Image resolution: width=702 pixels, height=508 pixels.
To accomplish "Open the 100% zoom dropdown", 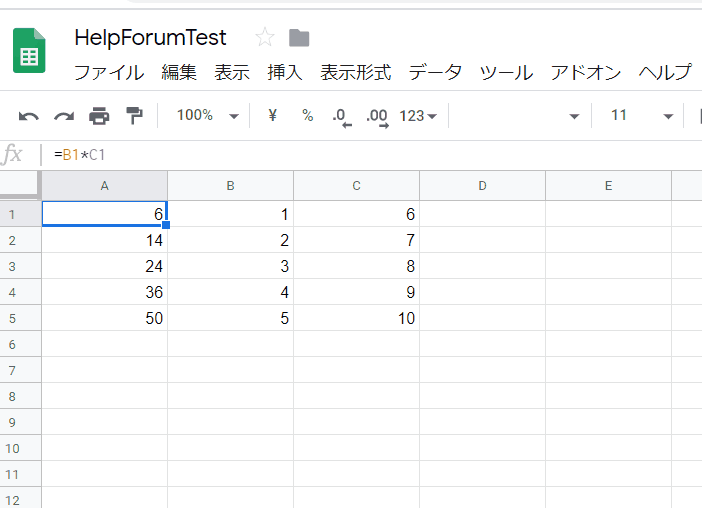I will tap(208, 115).
